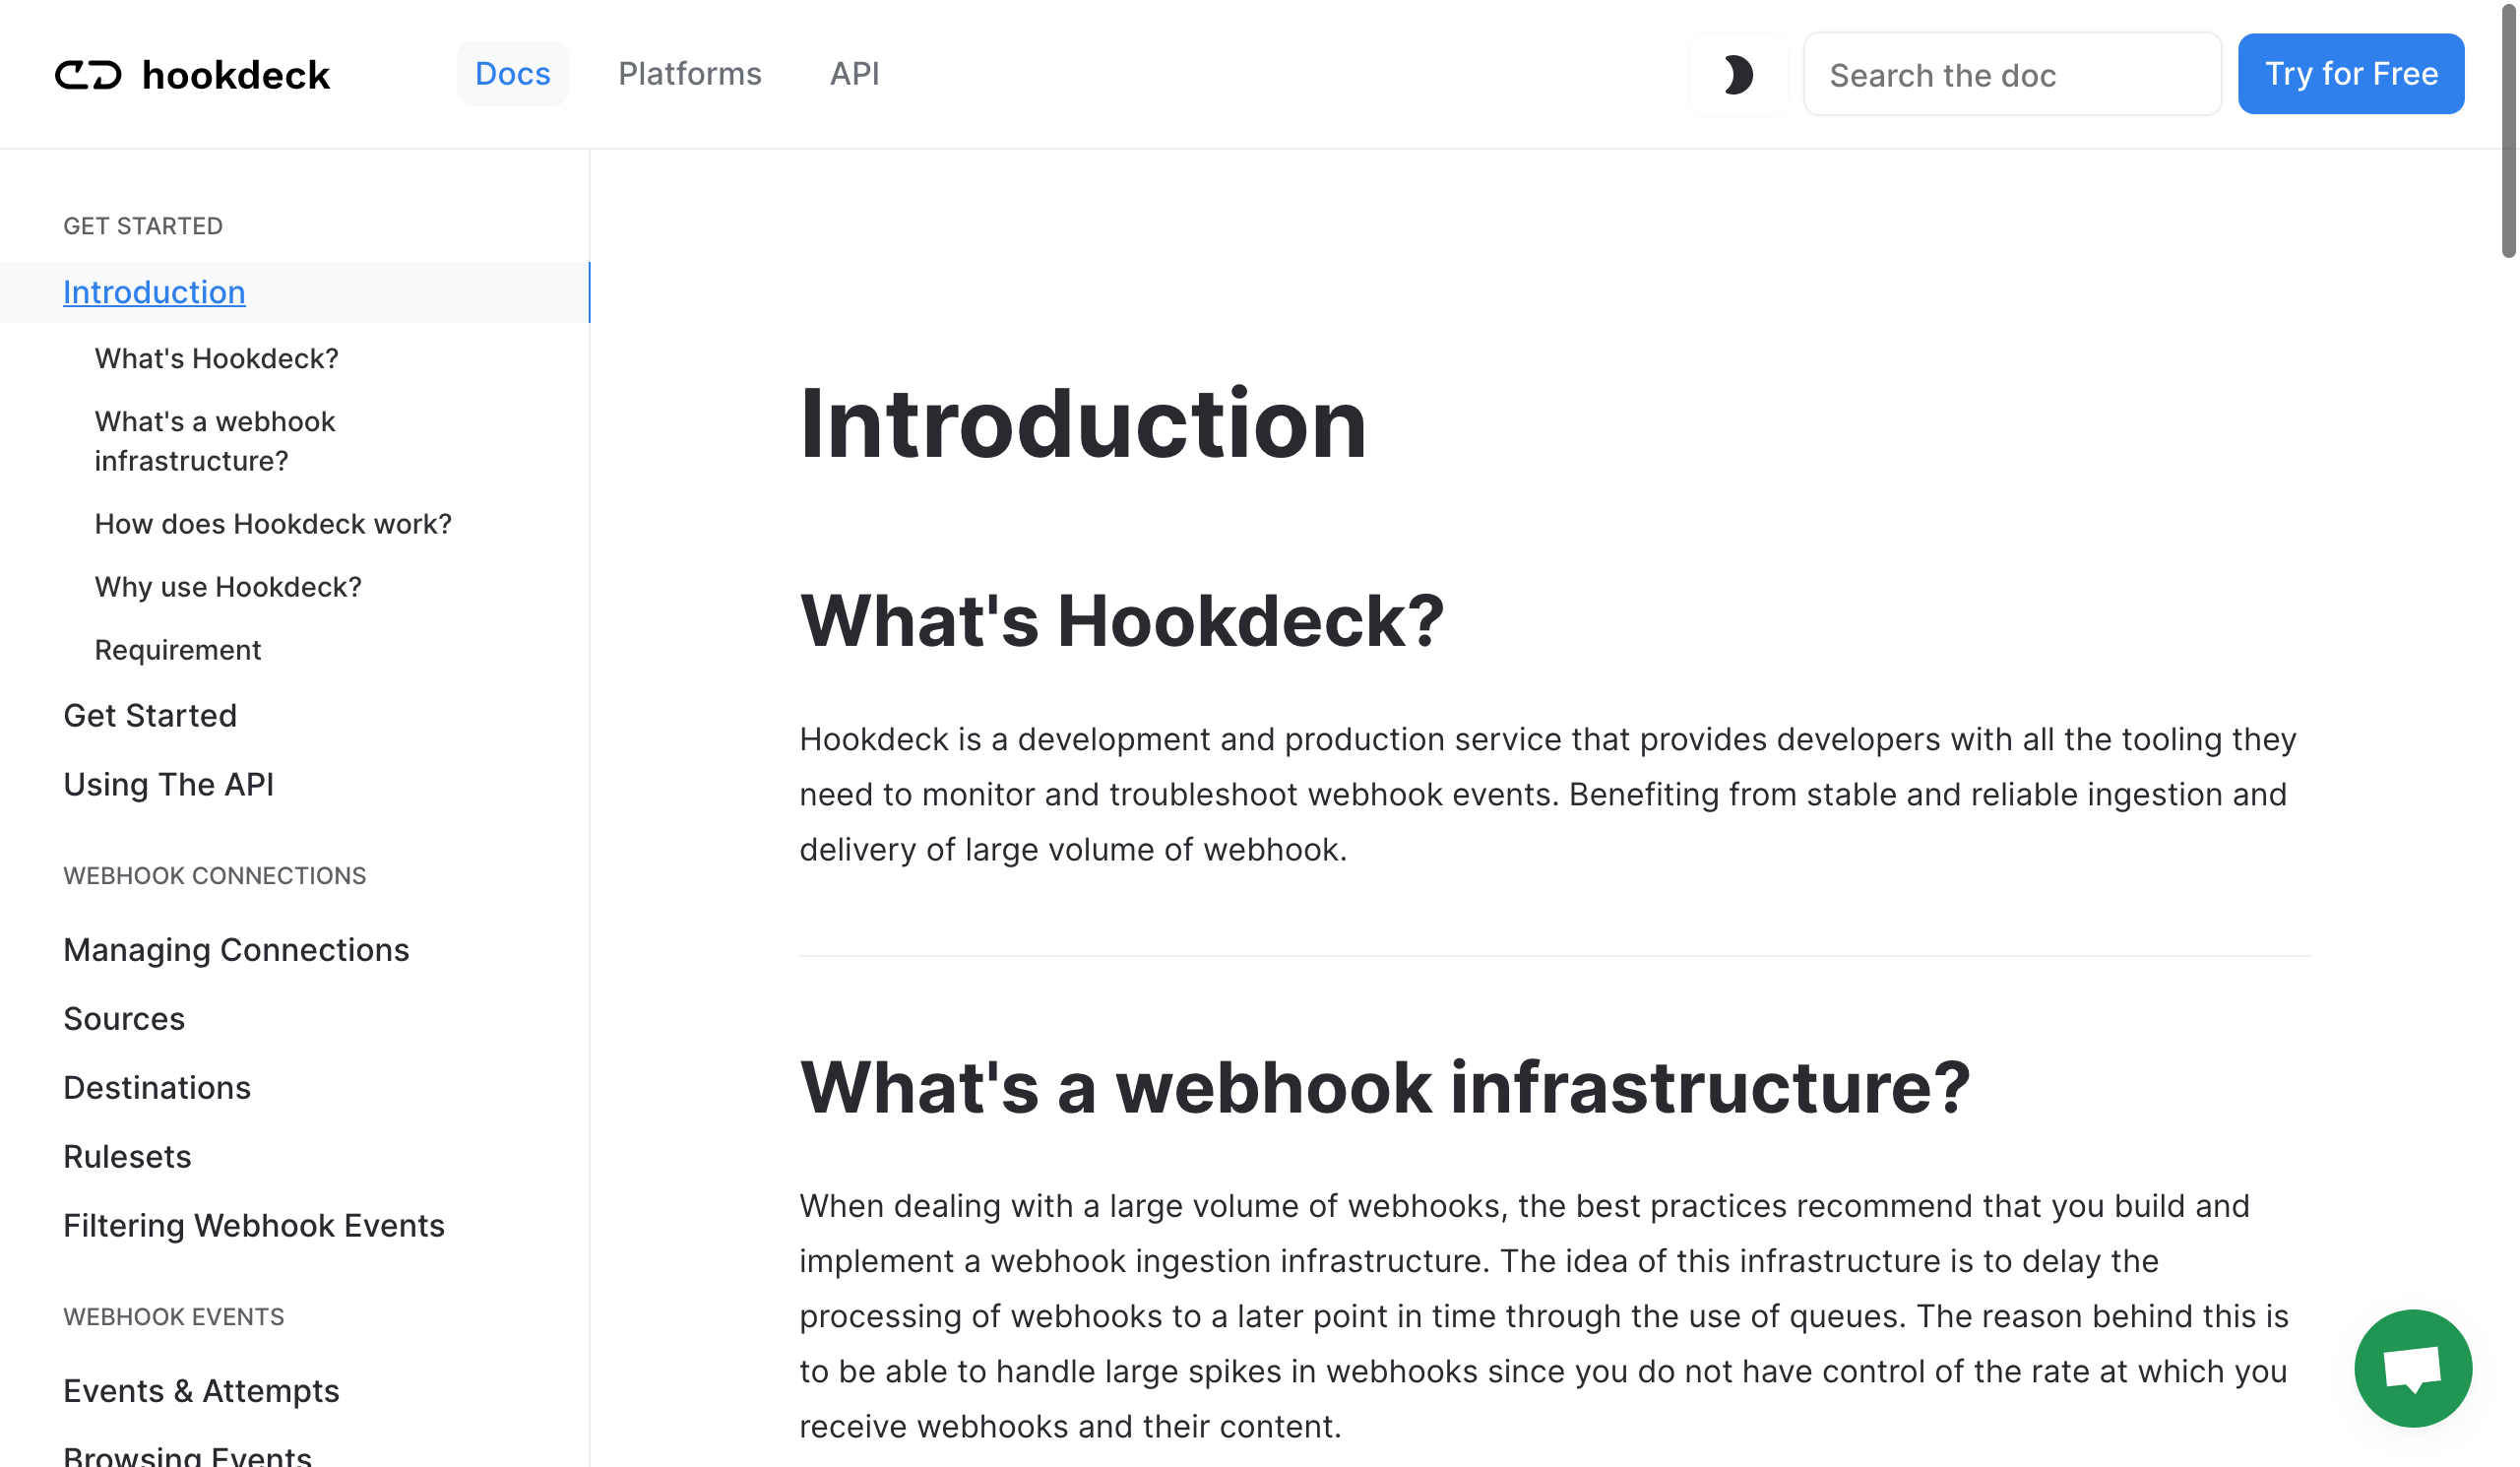
Task: Click the Hookdeck logo icon
Action: click(x=88, y=75)
